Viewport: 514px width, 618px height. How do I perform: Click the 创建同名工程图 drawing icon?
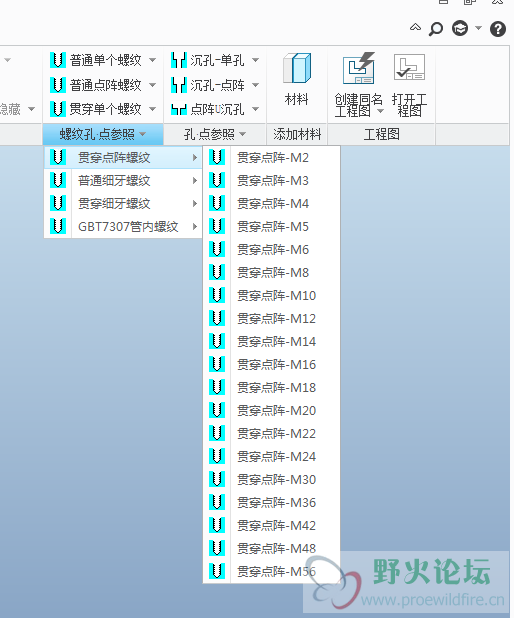tap(358, 68)
